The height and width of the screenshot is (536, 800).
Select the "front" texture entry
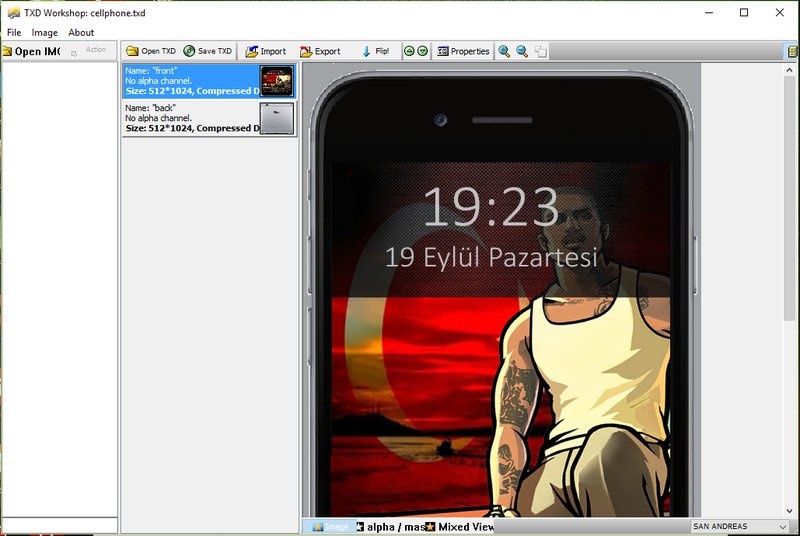click(x=209, y=81)
